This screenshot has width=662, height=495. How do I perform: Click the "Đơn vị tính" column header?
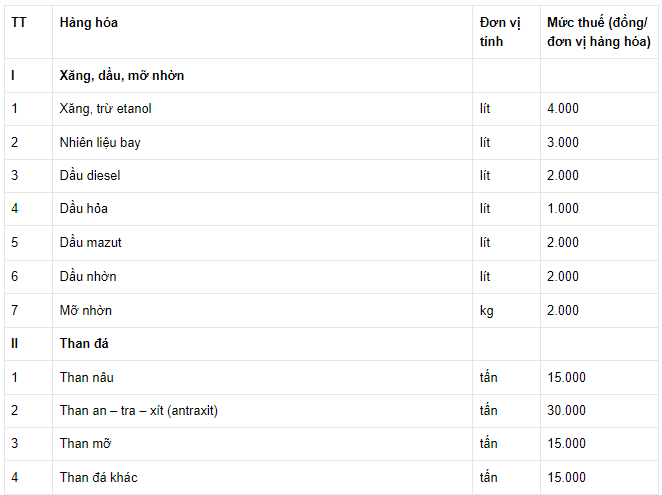coord(498,32)
